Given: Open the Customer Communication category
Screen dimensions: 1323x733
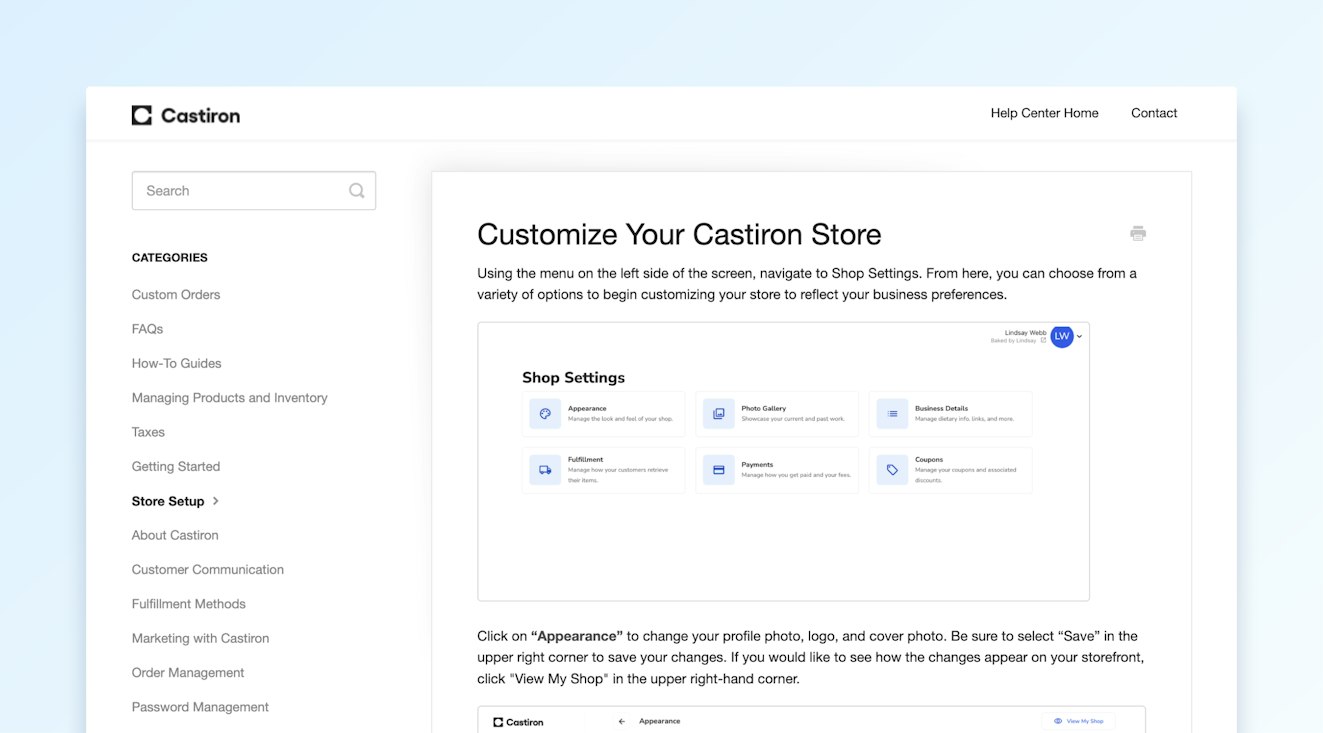Looking at the screenshot, I should 208,570.
